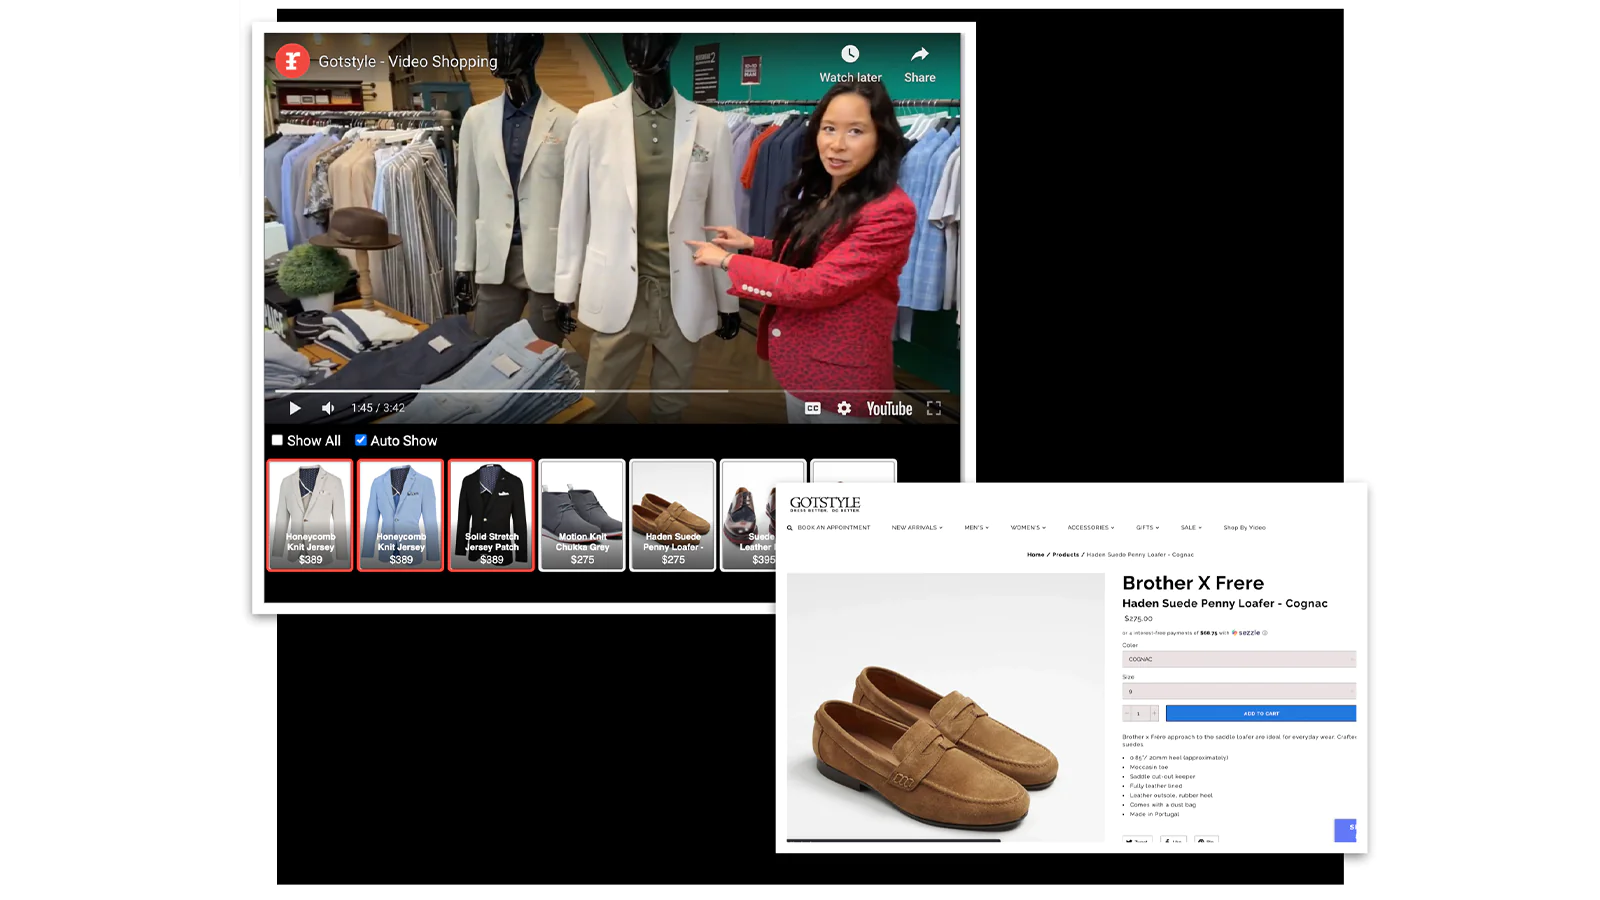Go to Home breadcrumb
The image size is (1600, 900).
pyautogui.click(x=1035, y=555)
